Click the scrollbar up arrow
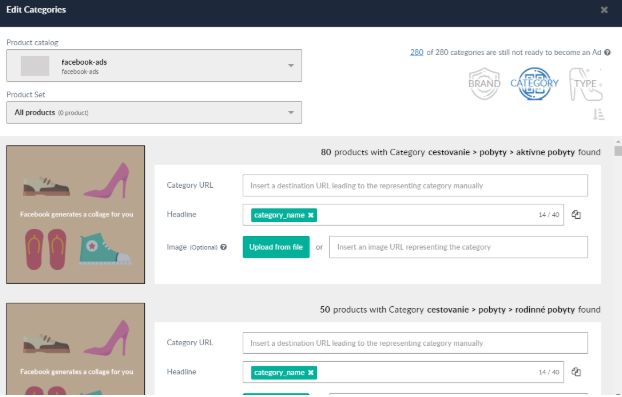622x397 pixels. pos(618,142)
